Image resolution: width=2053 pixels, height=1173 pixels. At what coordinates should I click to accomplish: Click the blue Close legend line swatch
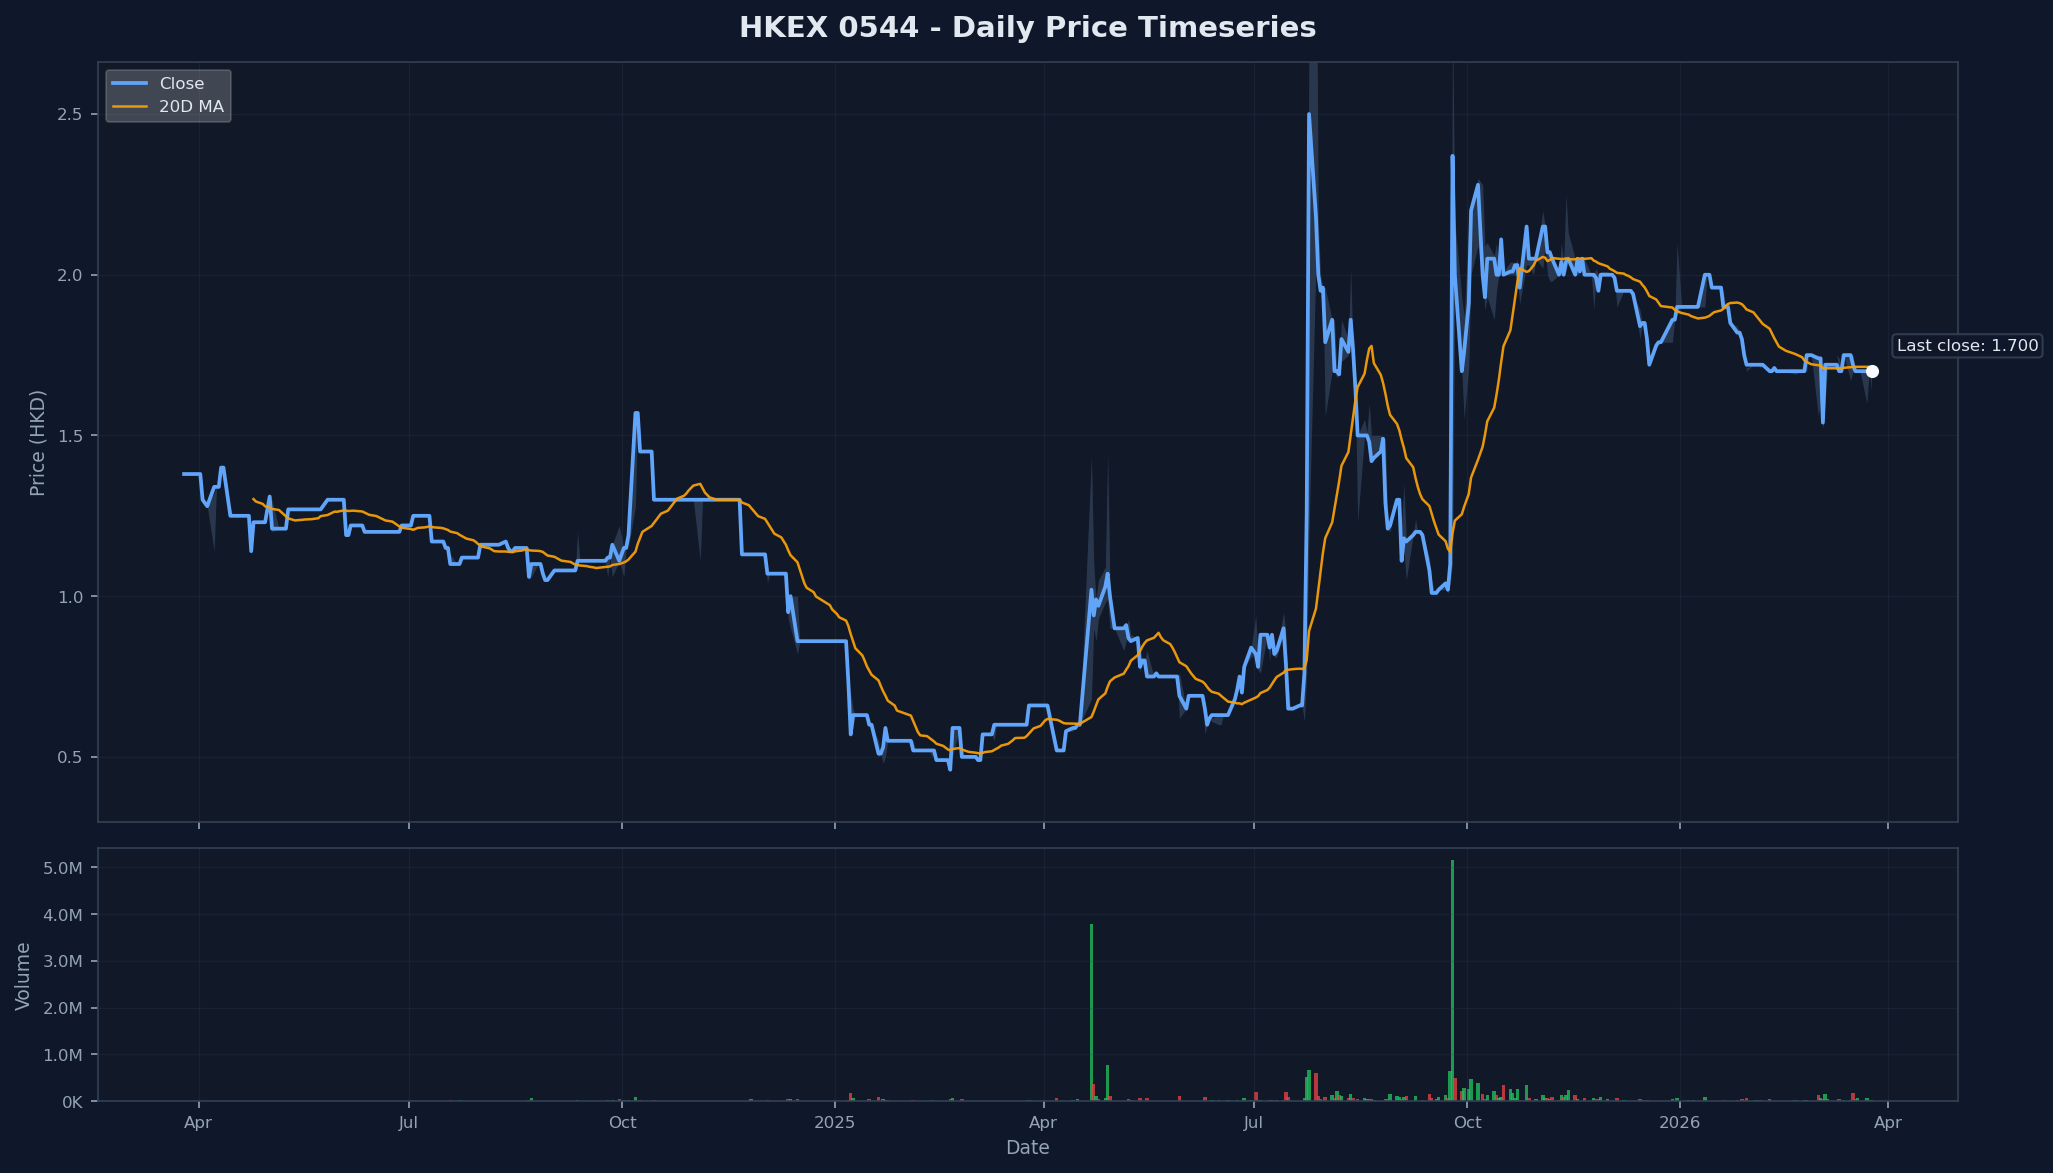coord(130,84)
